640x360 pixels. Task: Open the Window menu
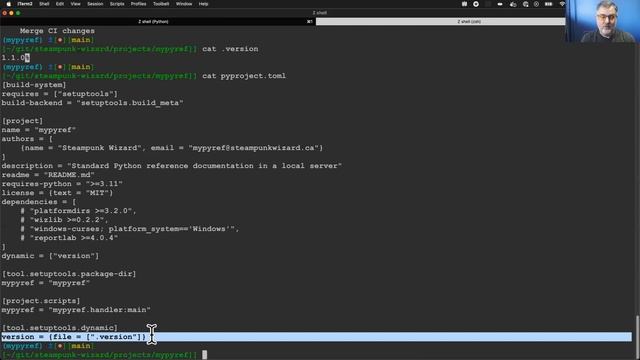pos(184,4)
